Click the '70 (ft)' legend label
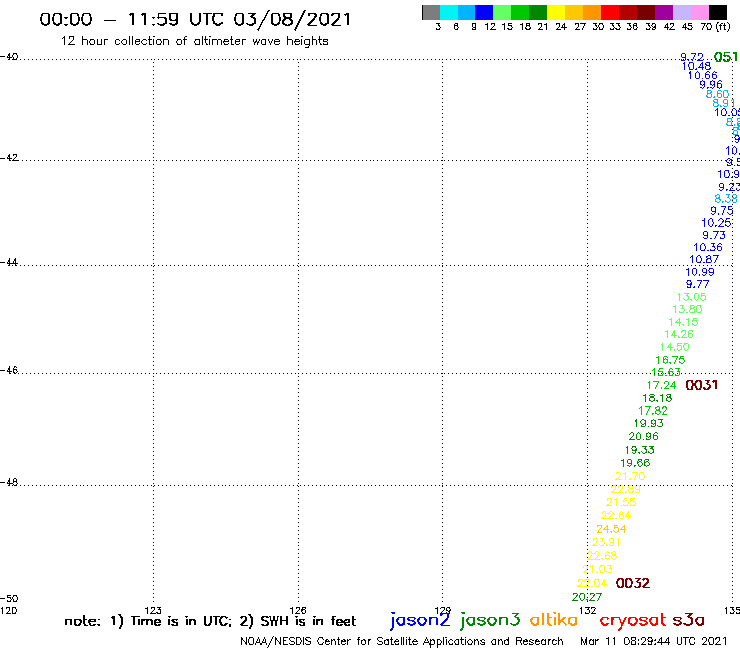This screenshot has width=740, height=650. (715, 27)
